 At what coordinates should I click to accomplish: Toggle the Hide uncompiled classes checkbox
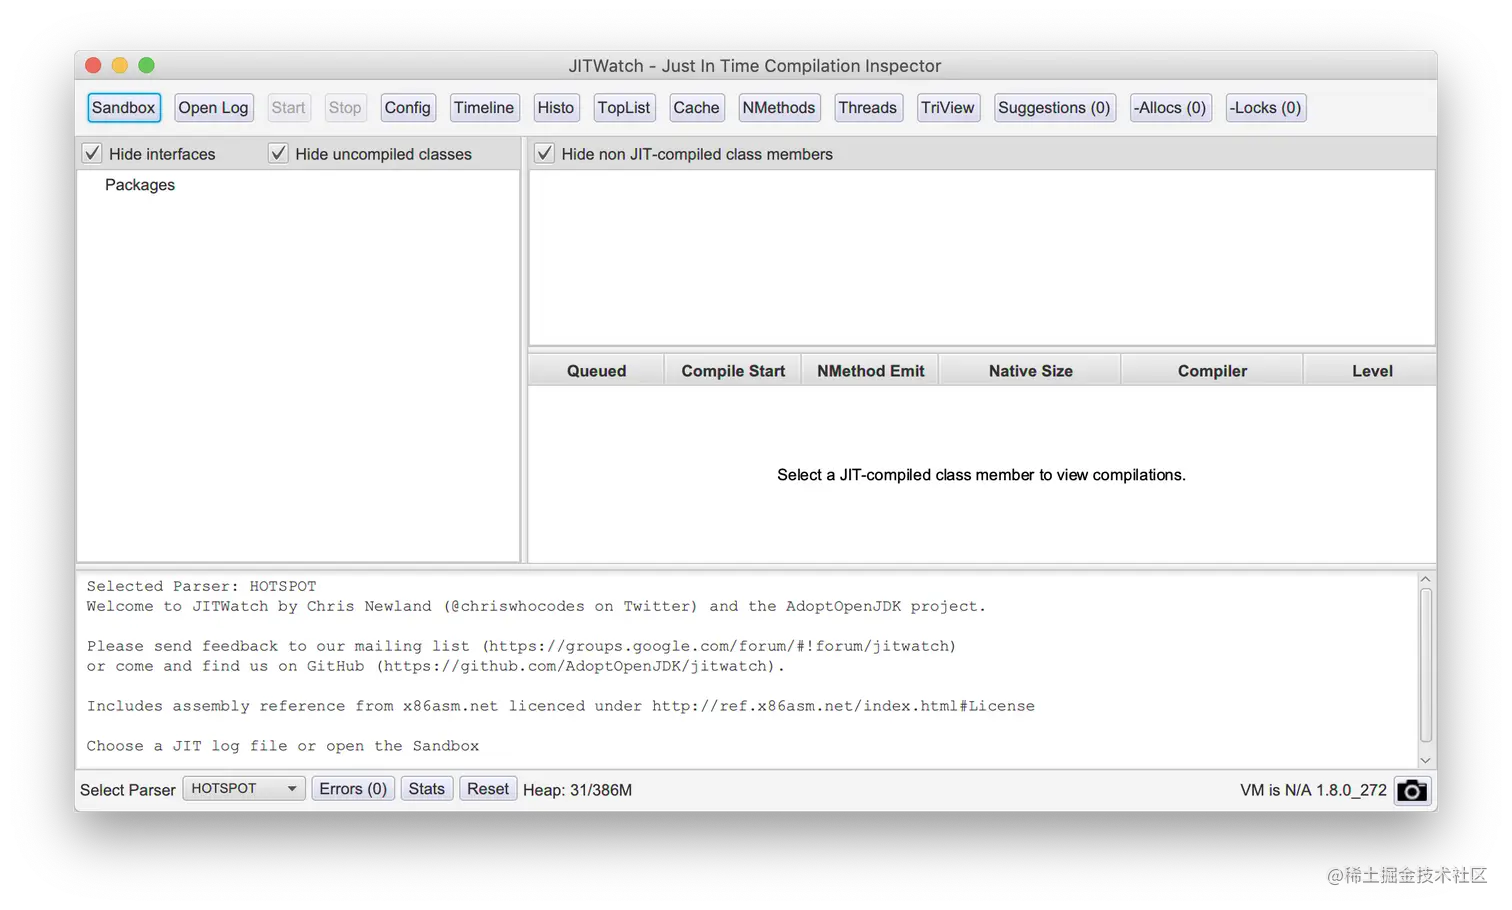click(x=278, y=153)
